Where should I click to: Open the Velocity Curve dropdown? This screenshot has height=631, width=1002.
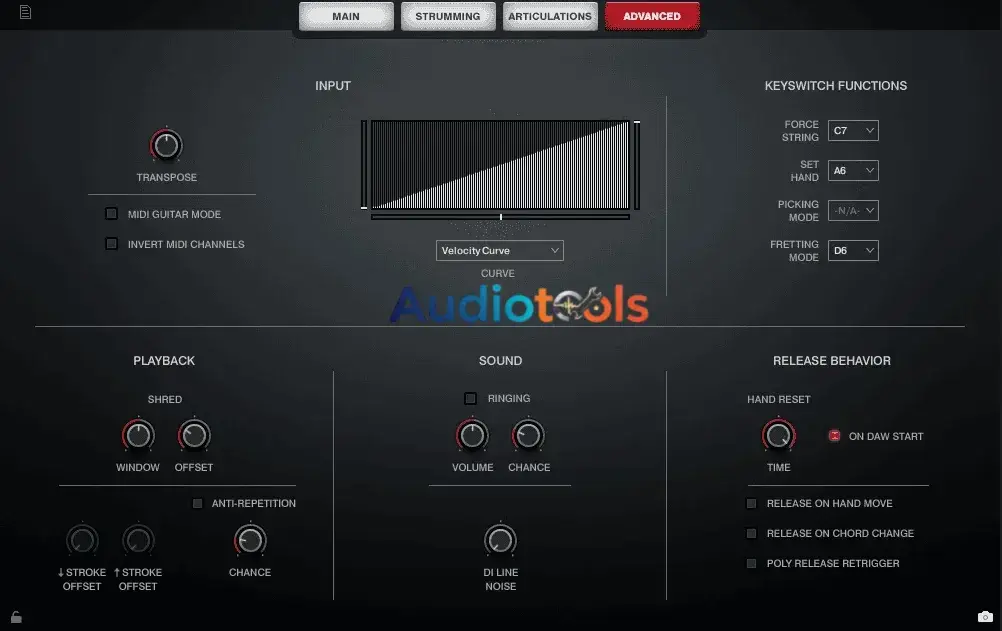tap(500, 251)
